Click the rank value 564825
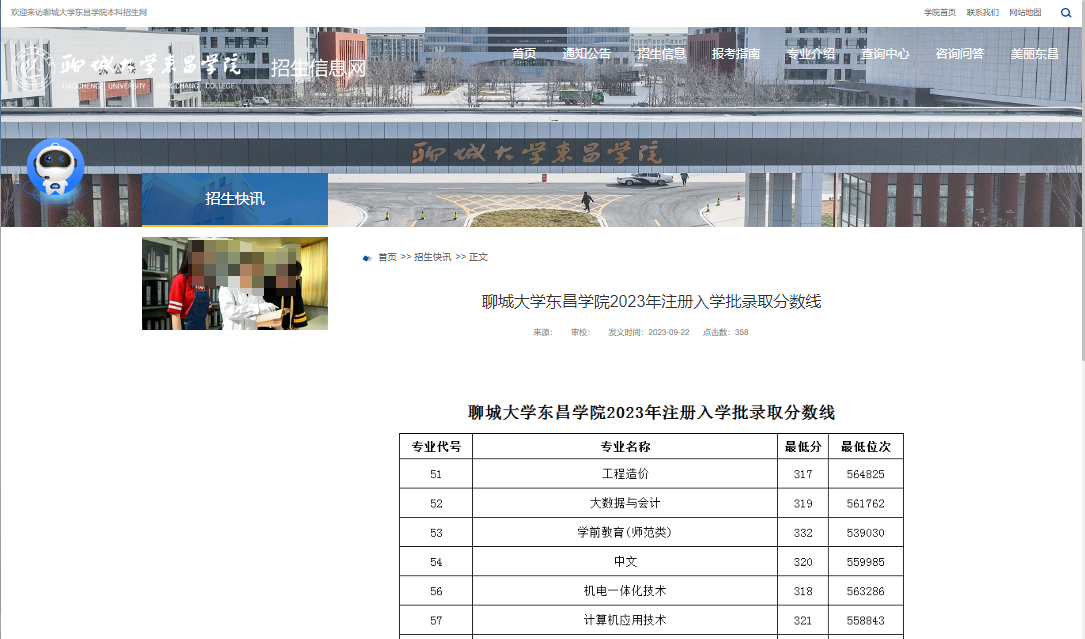This screenshot has width=1085, height=639. coord(866,474)
